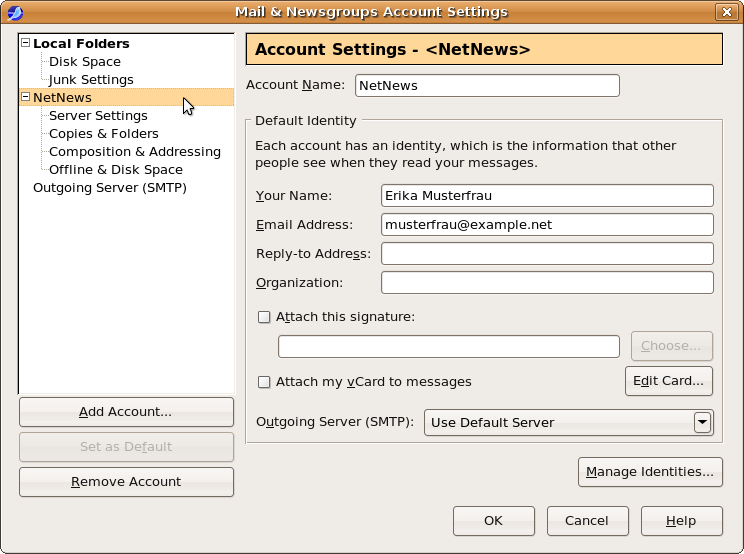
Task: Collapse the Local Folders tree node
Action: [x=25, y=44]
